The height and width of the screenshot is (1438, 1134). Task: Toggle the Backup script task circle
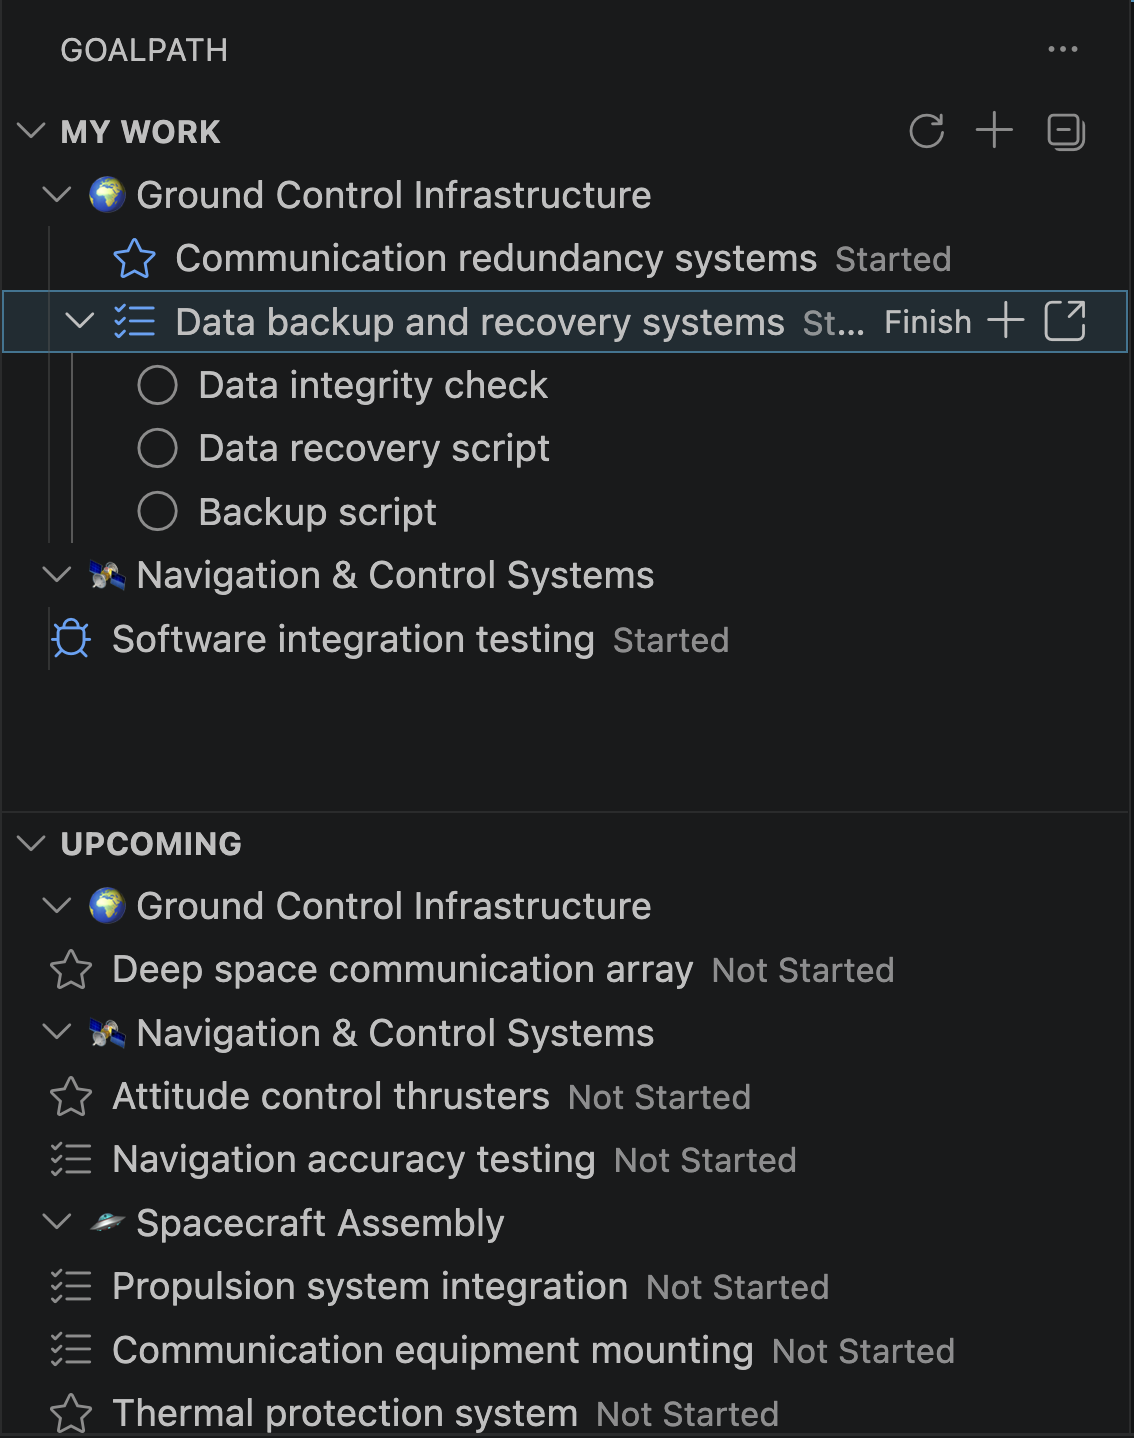click(158, 512)
